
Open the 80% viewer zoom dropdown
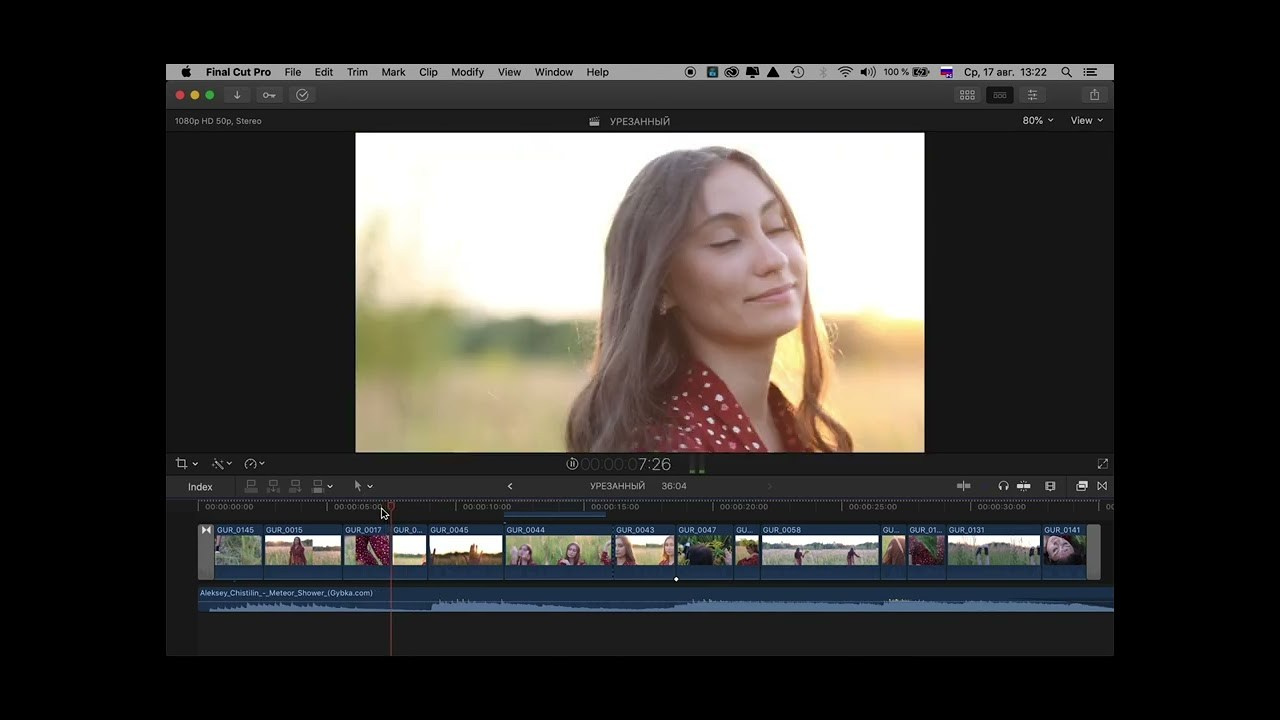pos(1037,120)
